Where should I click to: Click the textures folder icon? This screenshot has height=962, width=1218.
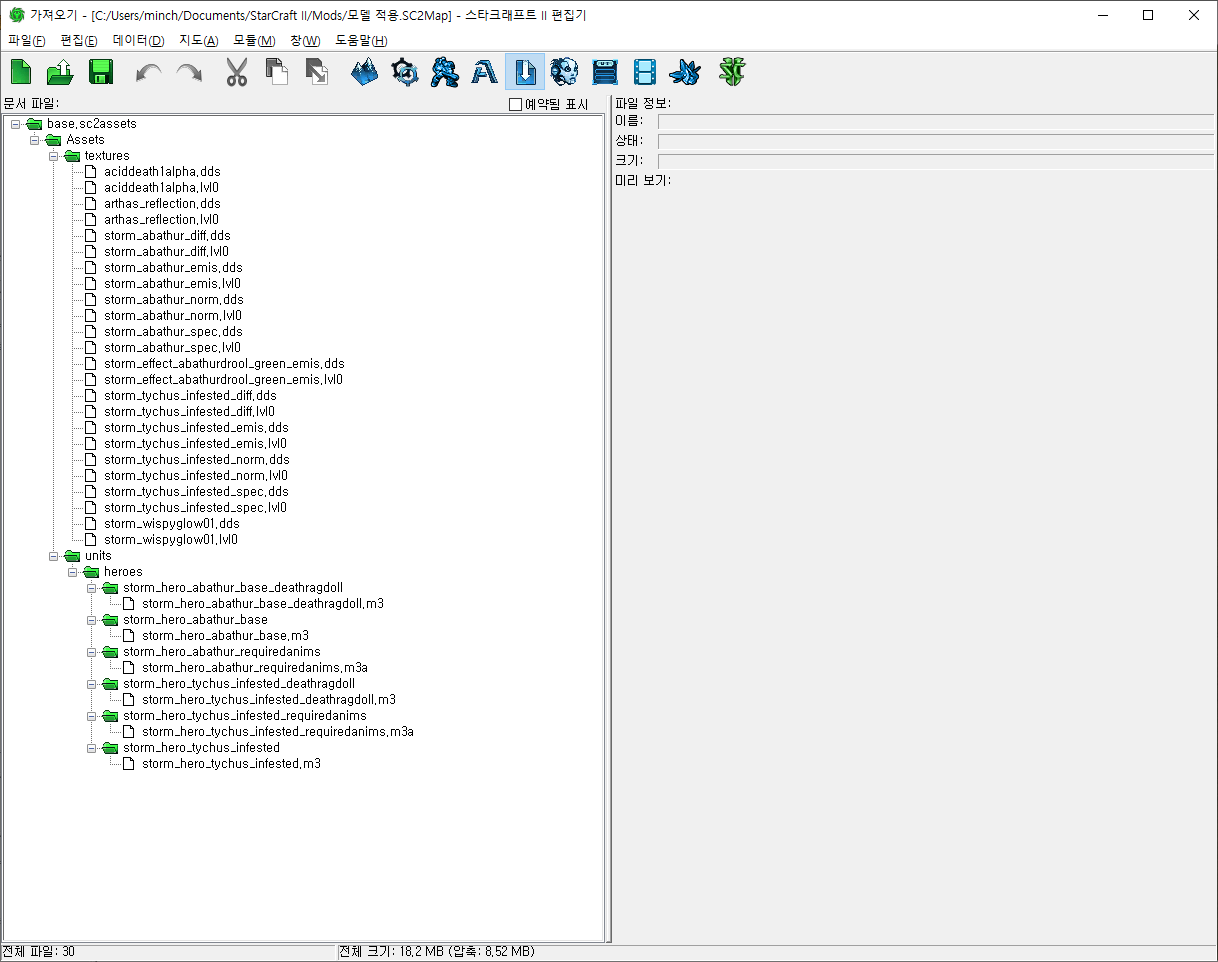pos(72,156)
